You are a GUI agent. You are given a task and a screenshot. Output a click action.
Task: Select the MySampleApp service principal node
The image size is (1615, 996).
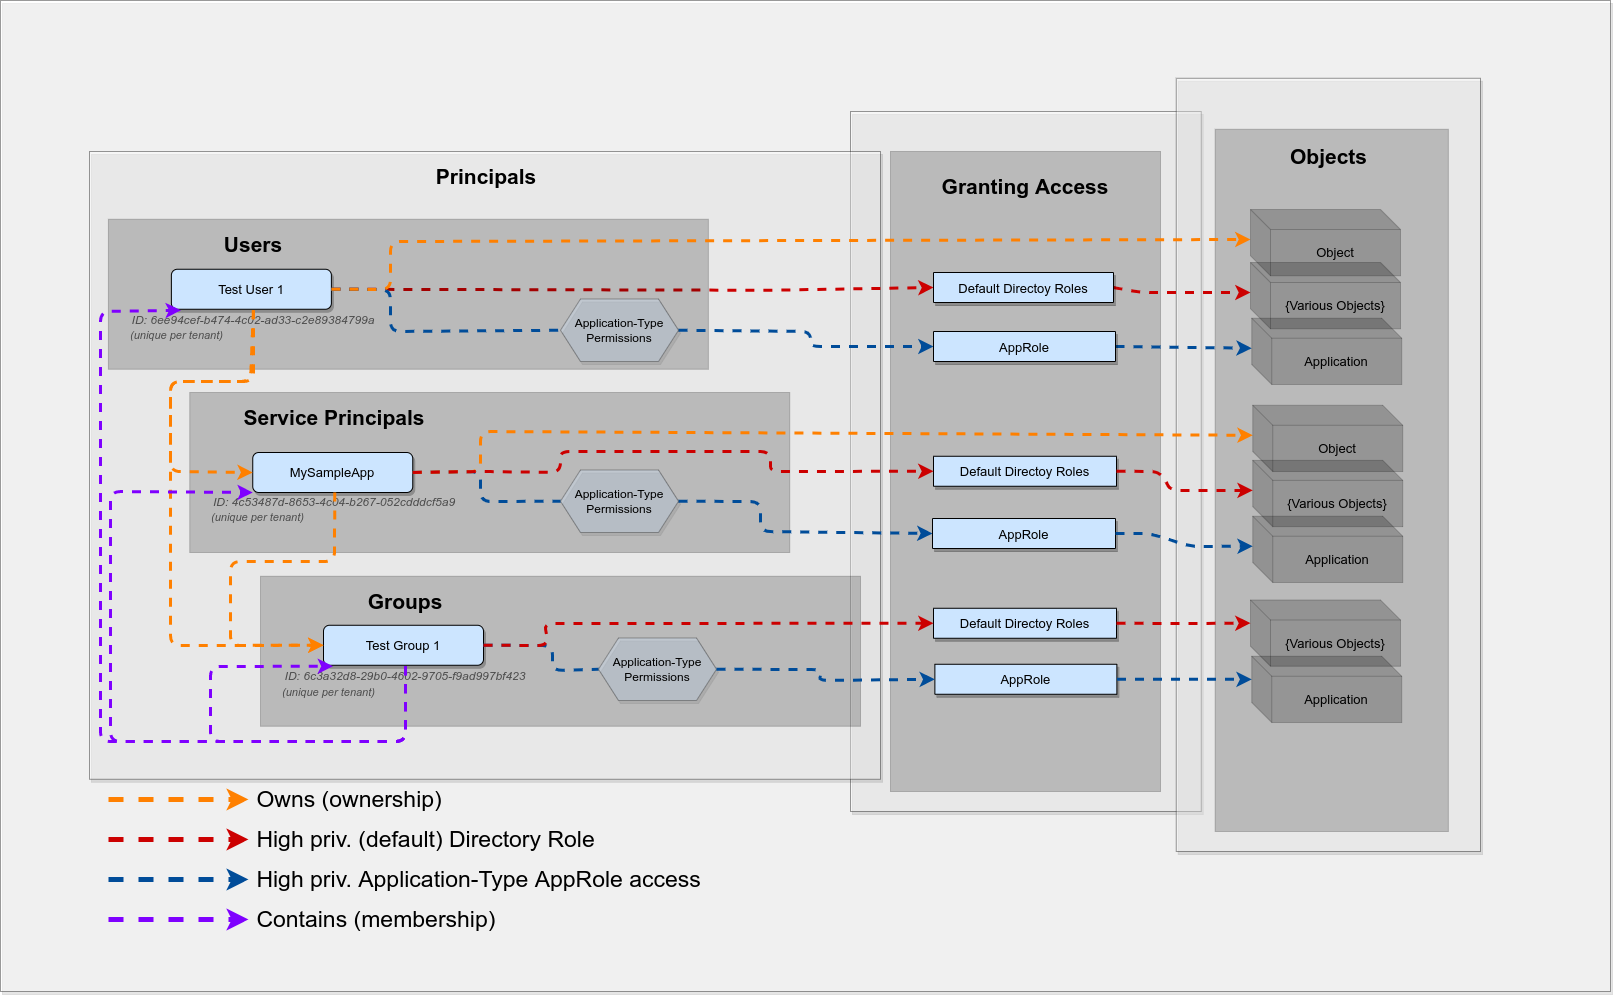(x=332, y=472)
